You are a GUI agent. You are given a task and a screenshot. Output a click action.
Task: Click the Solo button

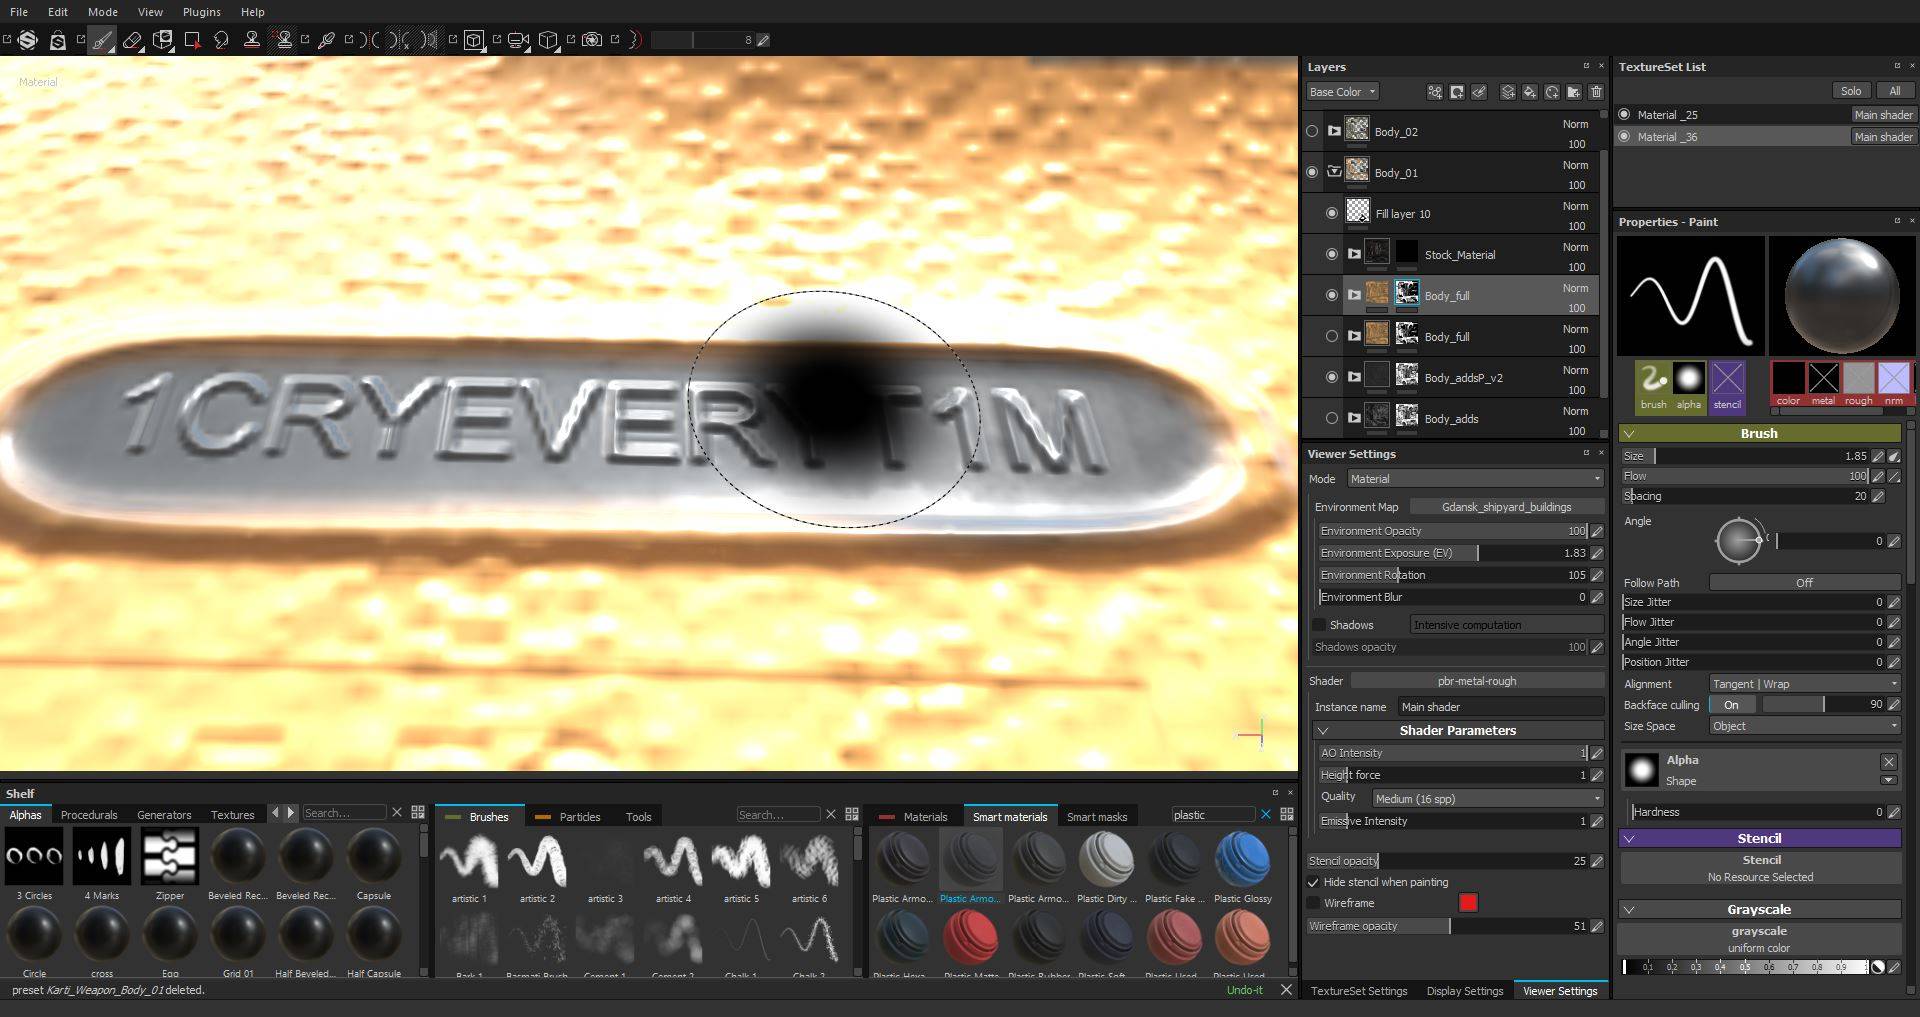coord(1851,91)
